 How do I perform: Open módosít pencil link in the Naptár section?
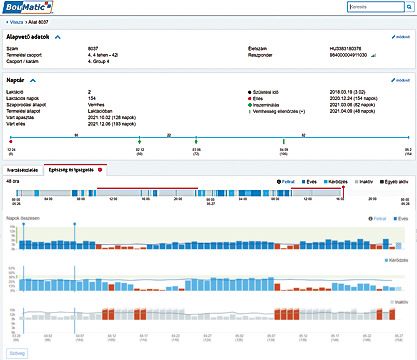[x=401, y=80]
